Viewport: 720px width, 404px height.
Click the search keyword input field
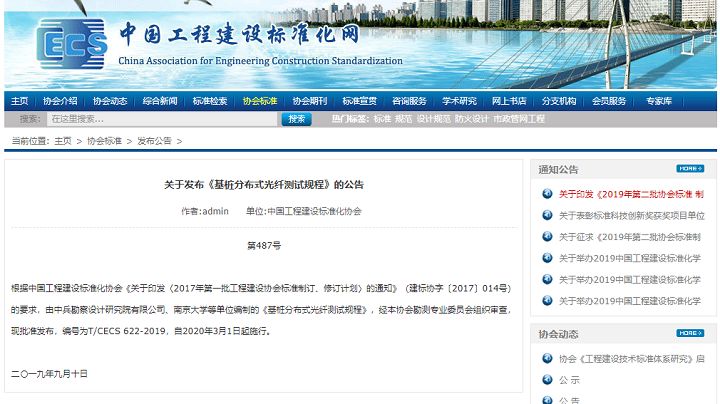(160, 119)
